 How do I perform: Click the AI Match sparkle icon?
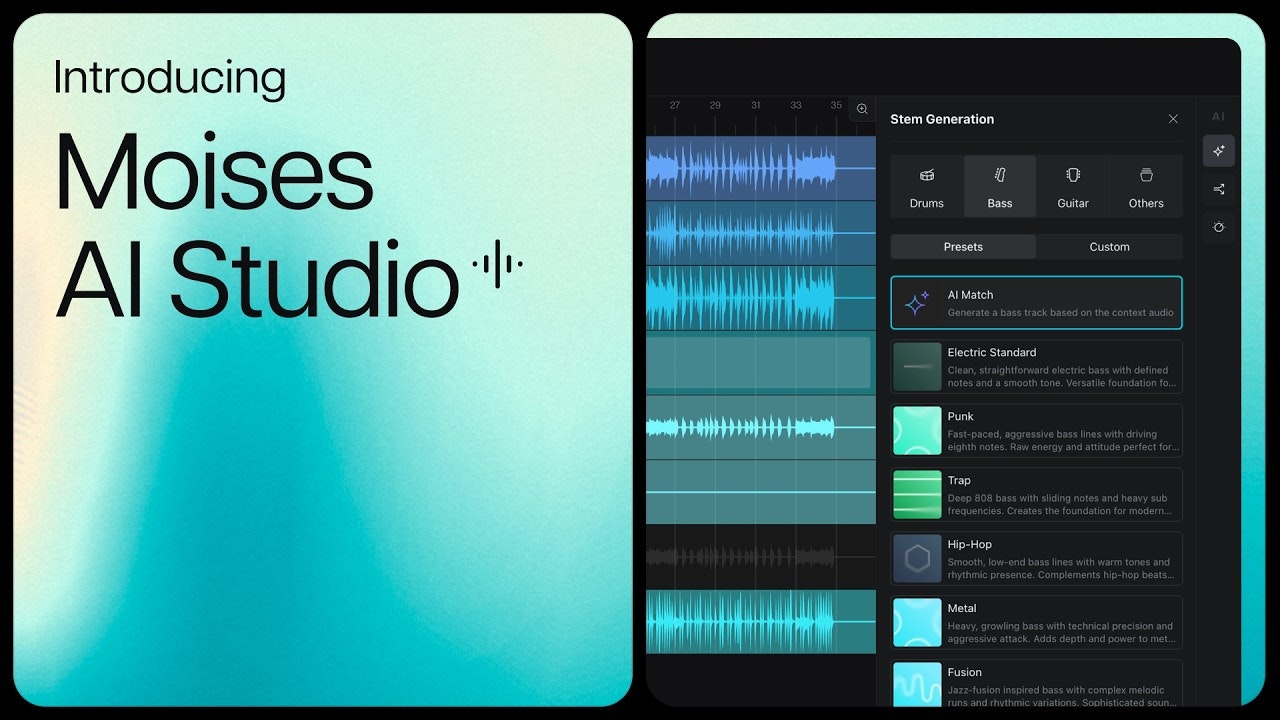pos(917,302)
